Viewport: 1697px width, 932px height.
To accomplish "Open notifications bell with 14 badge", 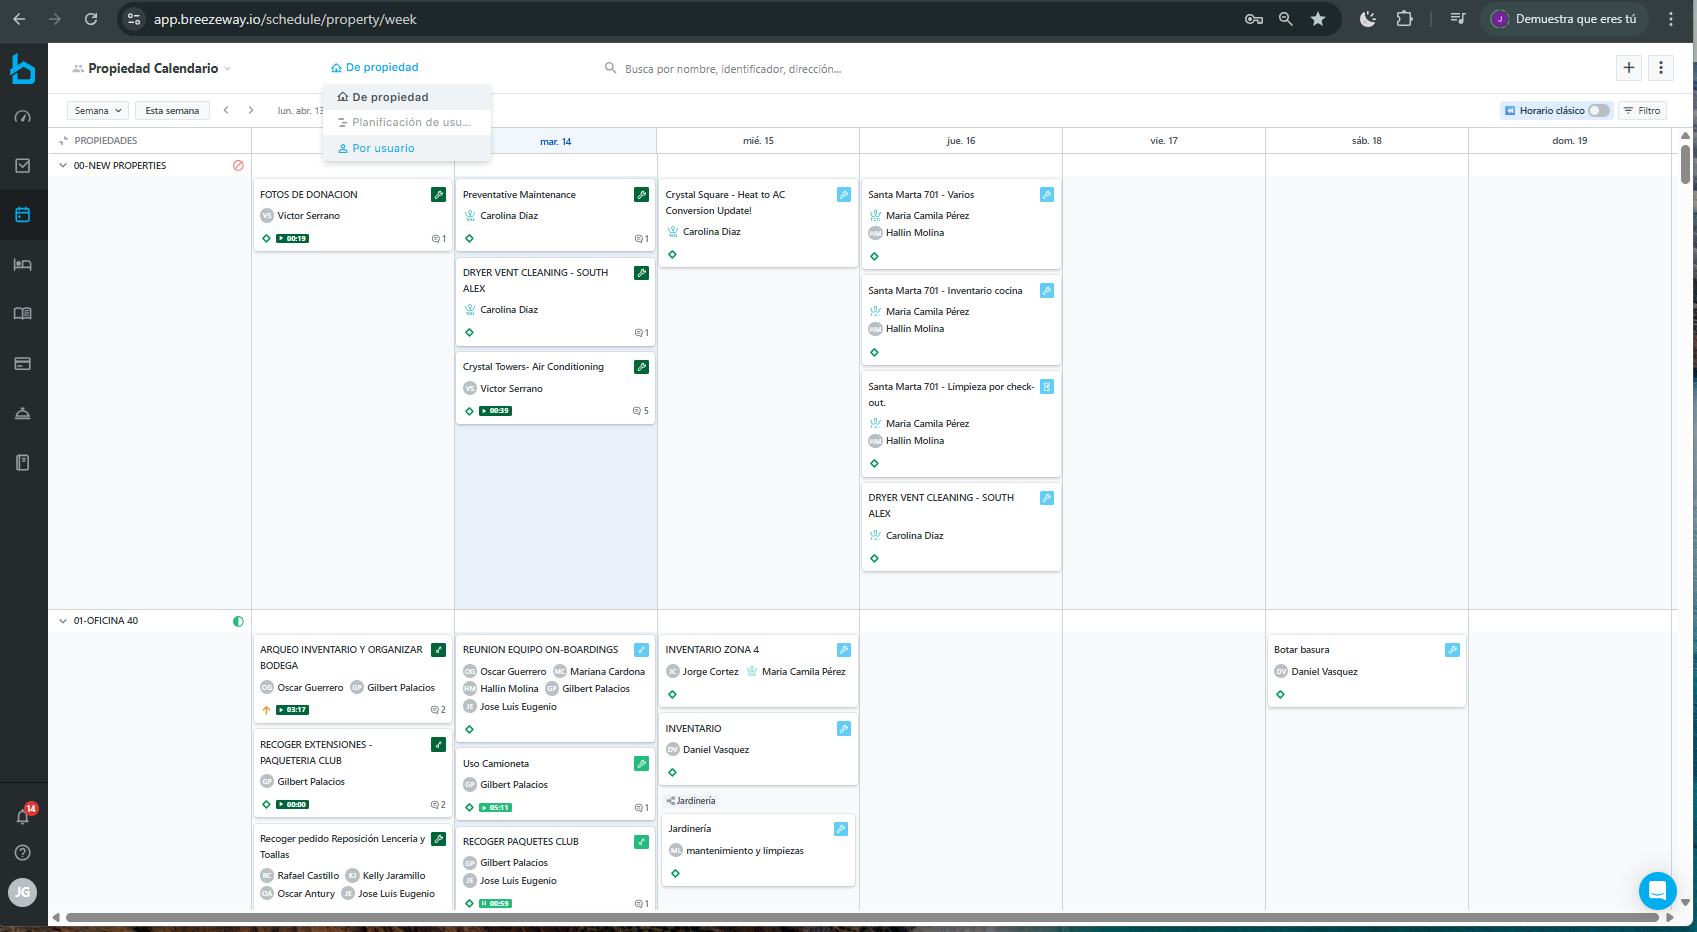I will (22, 816).
